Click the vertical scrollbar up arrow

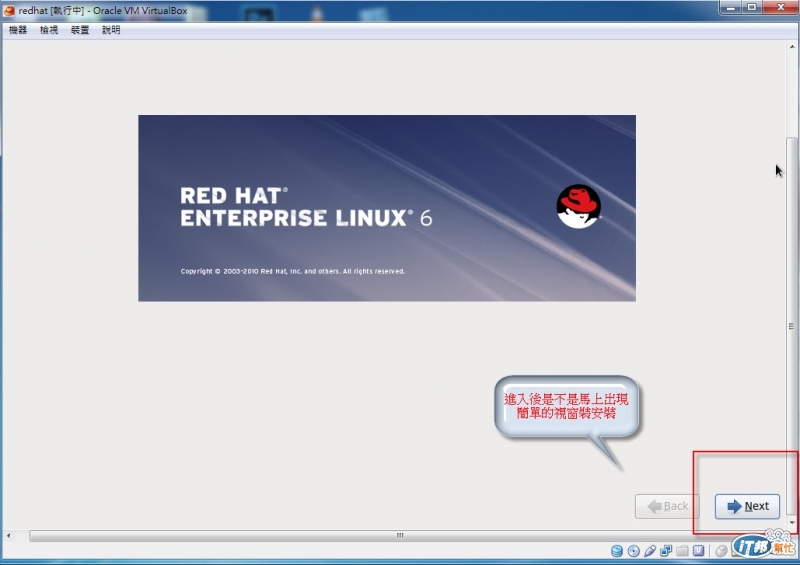pyautogui.click(x=792, y=47)
